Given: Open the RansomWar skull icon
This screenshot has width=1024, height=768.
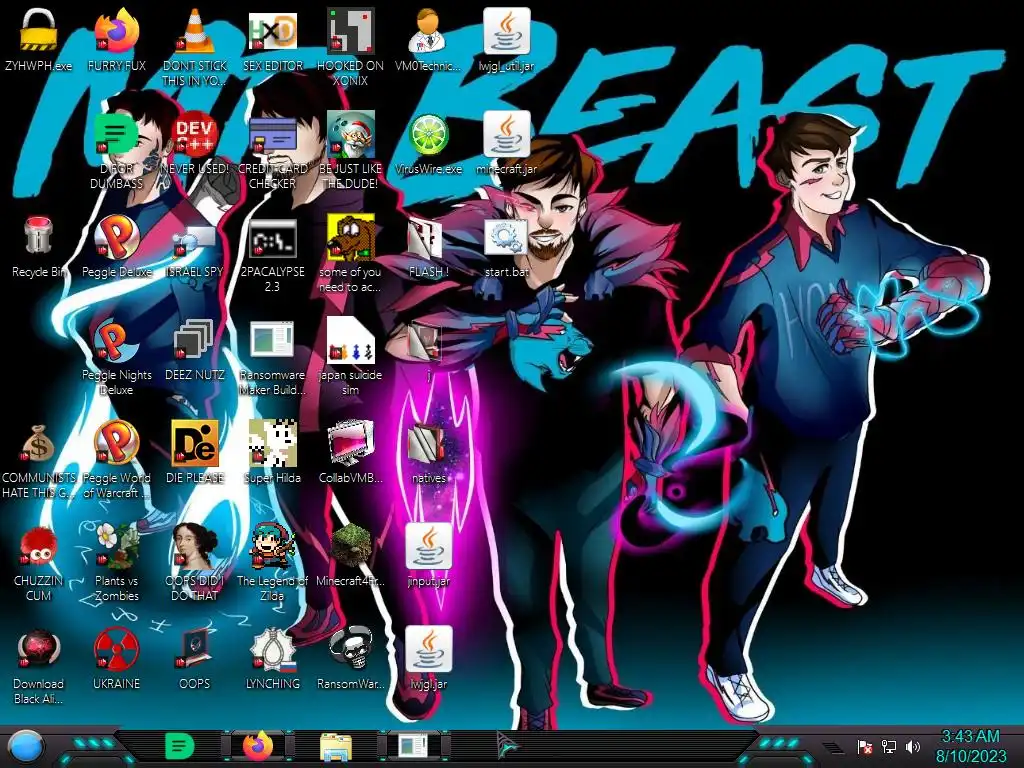Looking at the screenshot, I should 350,649.
